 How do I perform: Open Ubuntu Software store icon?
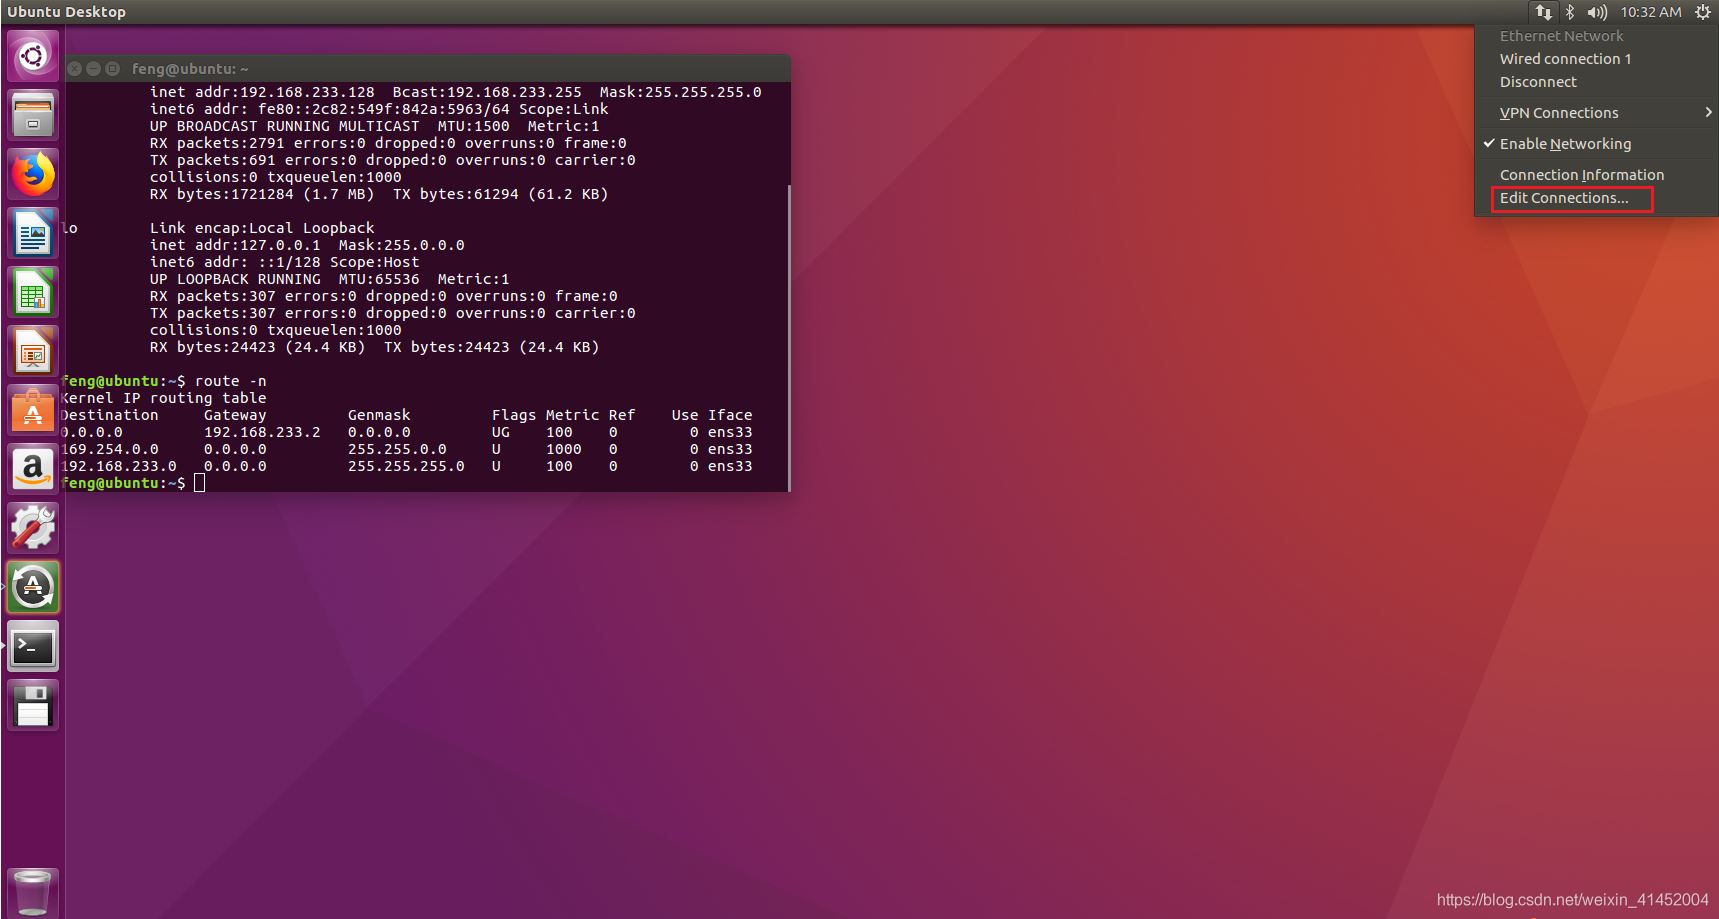(x=33, y=411)
